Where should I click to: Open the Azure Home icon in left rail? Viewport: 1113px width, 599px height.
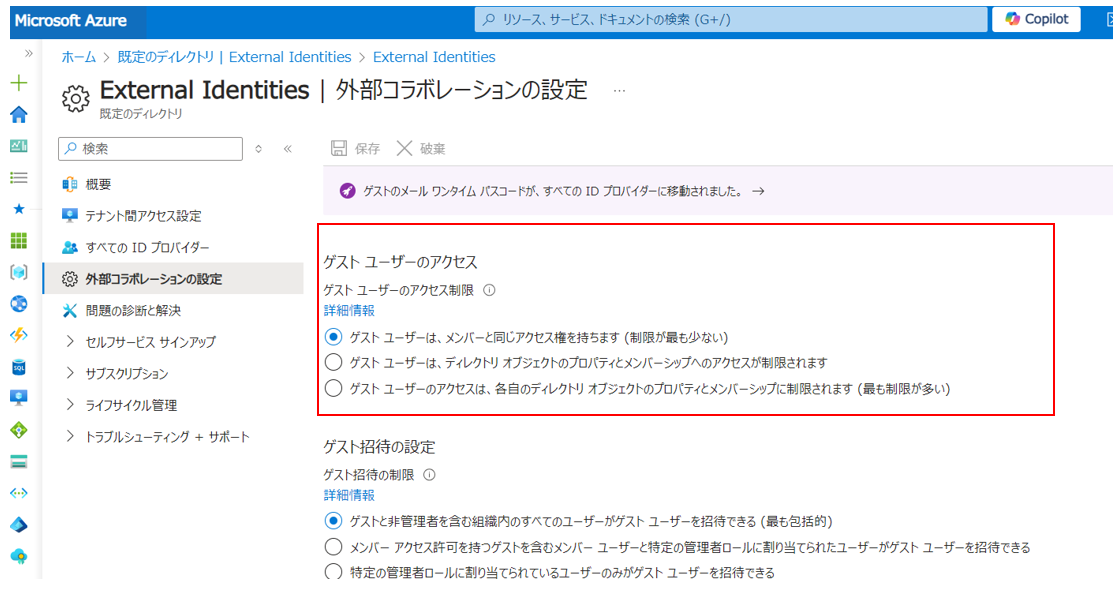(x=18, y=114)
